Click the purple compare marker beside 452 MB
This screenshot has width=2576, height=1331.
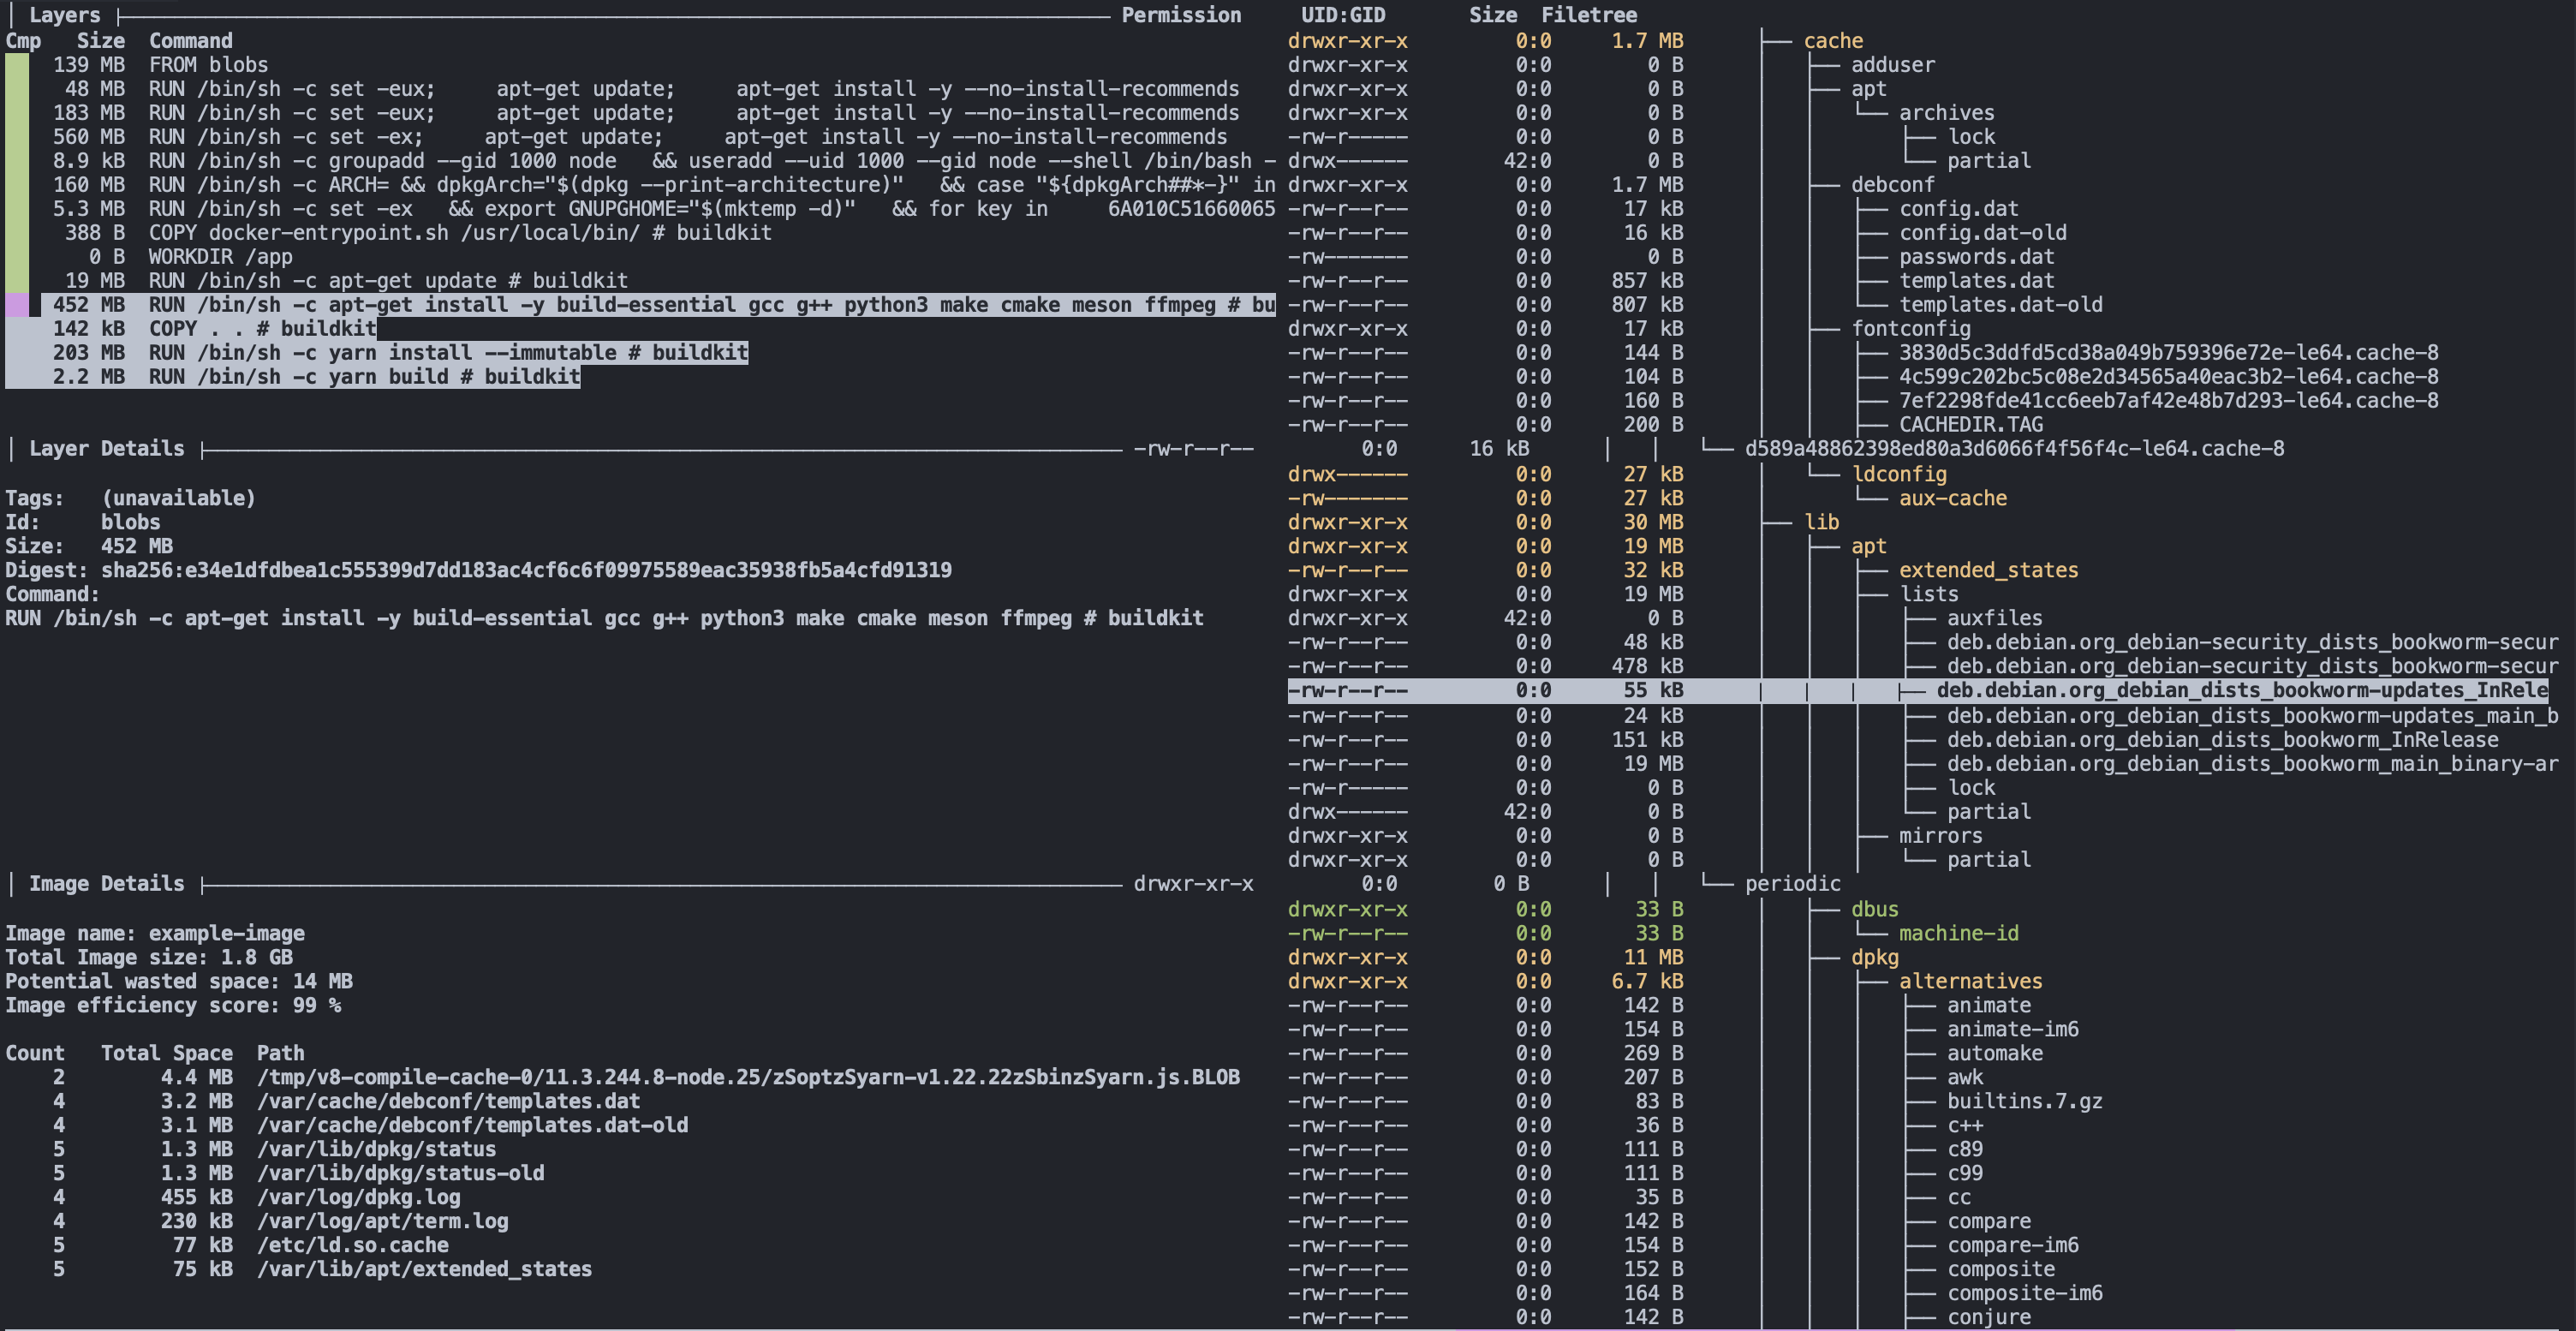click(17, 305)
